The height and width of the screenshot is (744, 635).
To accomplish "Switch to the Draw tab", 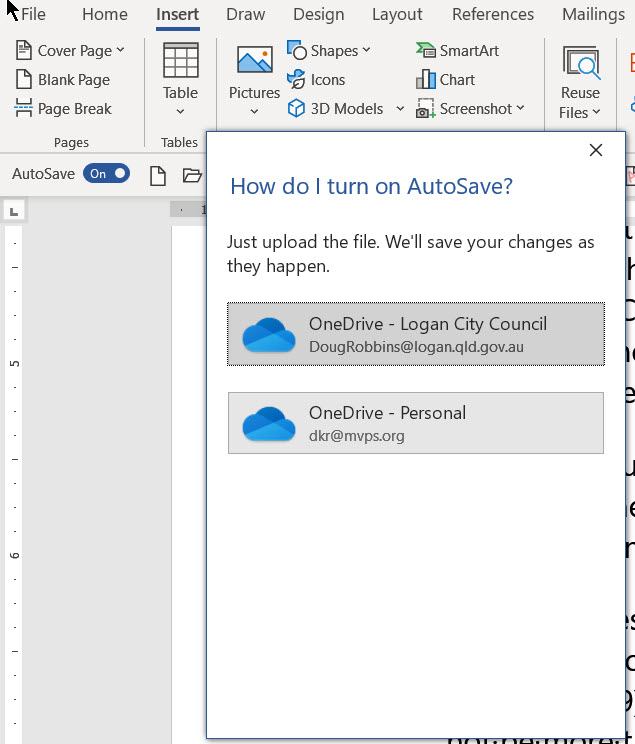I will coord(245,14).
